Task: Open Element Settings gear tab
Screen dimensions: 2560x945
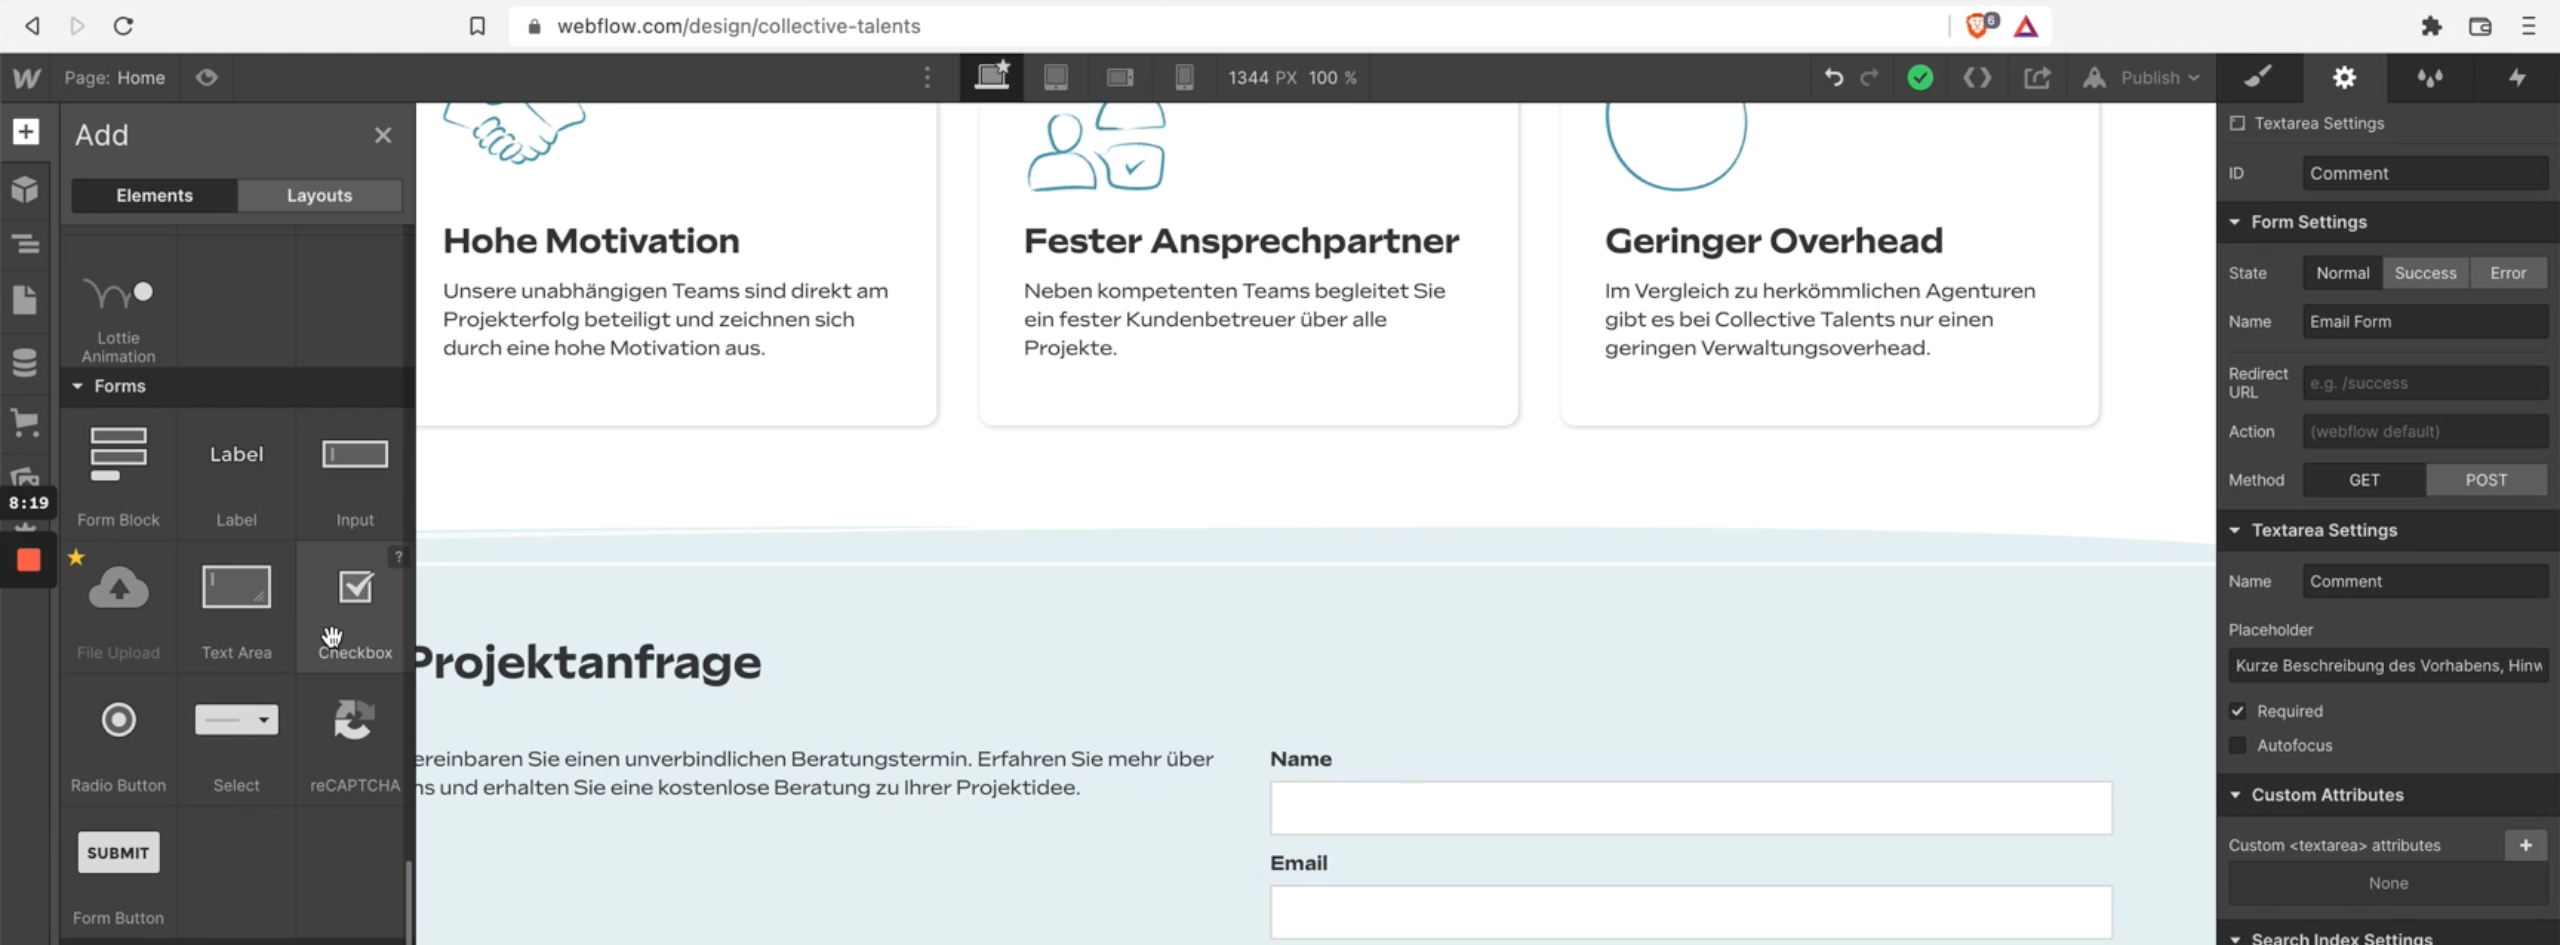Action: click(x=2345, y=77)
